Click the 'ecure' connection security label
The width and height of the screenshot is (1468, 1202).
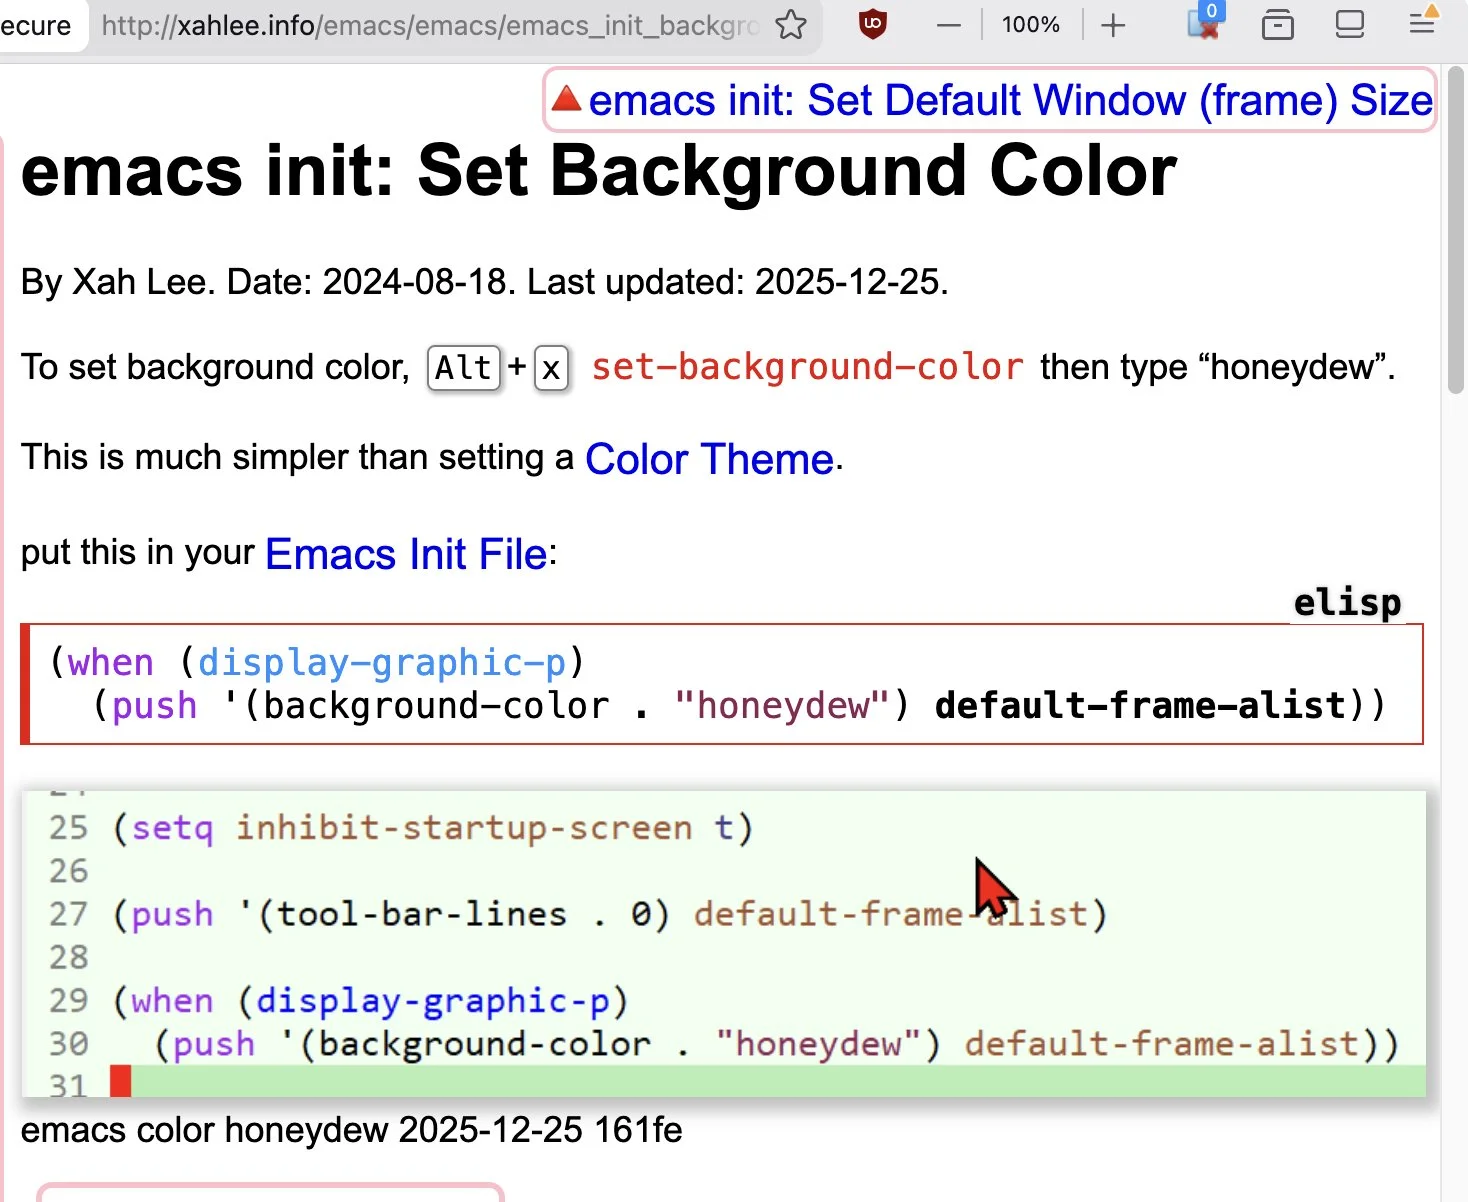click(36, 25)
